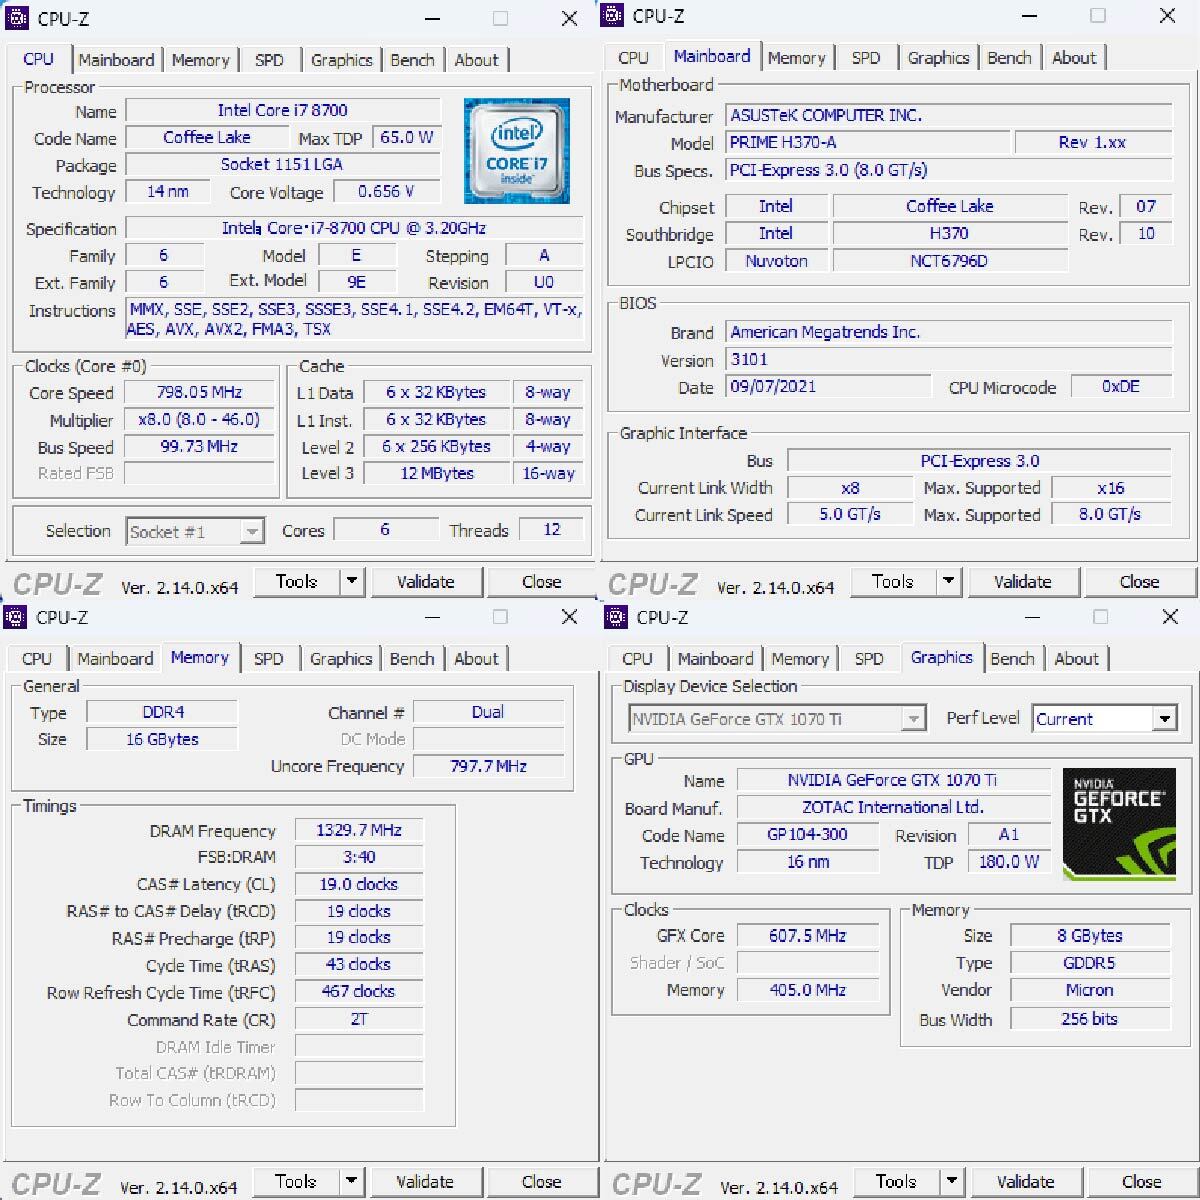This screenshot has width=1200, height=1200.
Task: Open About tab in Mainboard window
Action: coord(1074,58)
